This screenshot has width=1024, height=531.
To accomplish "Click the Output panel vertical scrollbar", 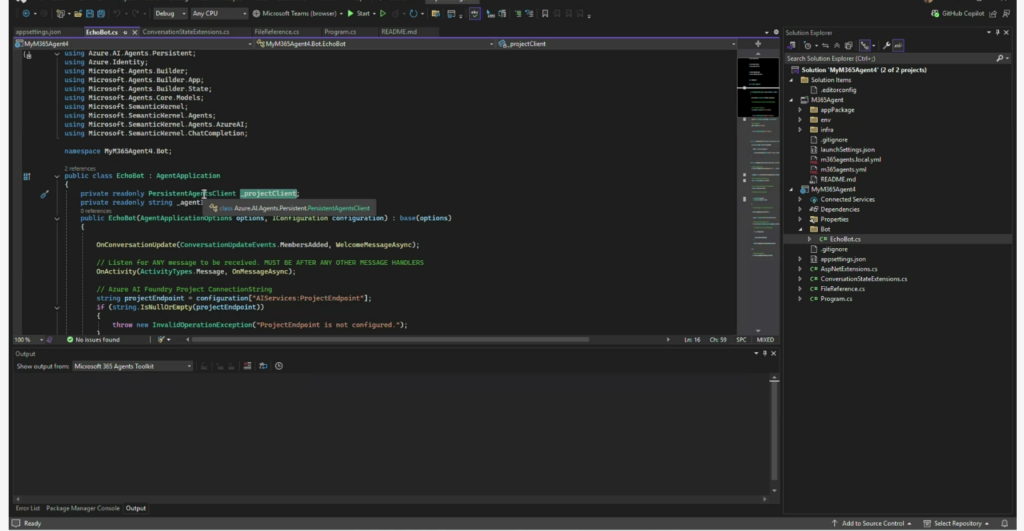I will coord(774,429).
